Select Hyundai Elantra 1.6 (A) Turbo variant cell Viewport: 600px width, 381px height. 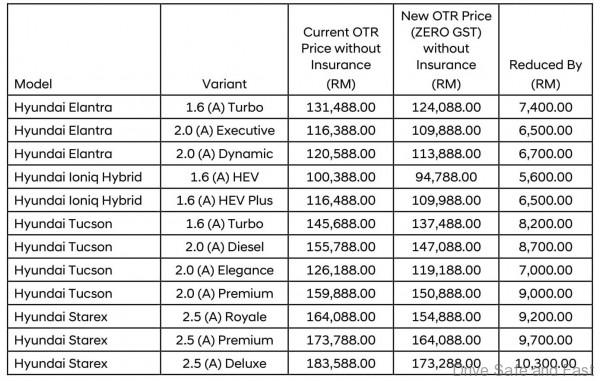click(224, 107)
